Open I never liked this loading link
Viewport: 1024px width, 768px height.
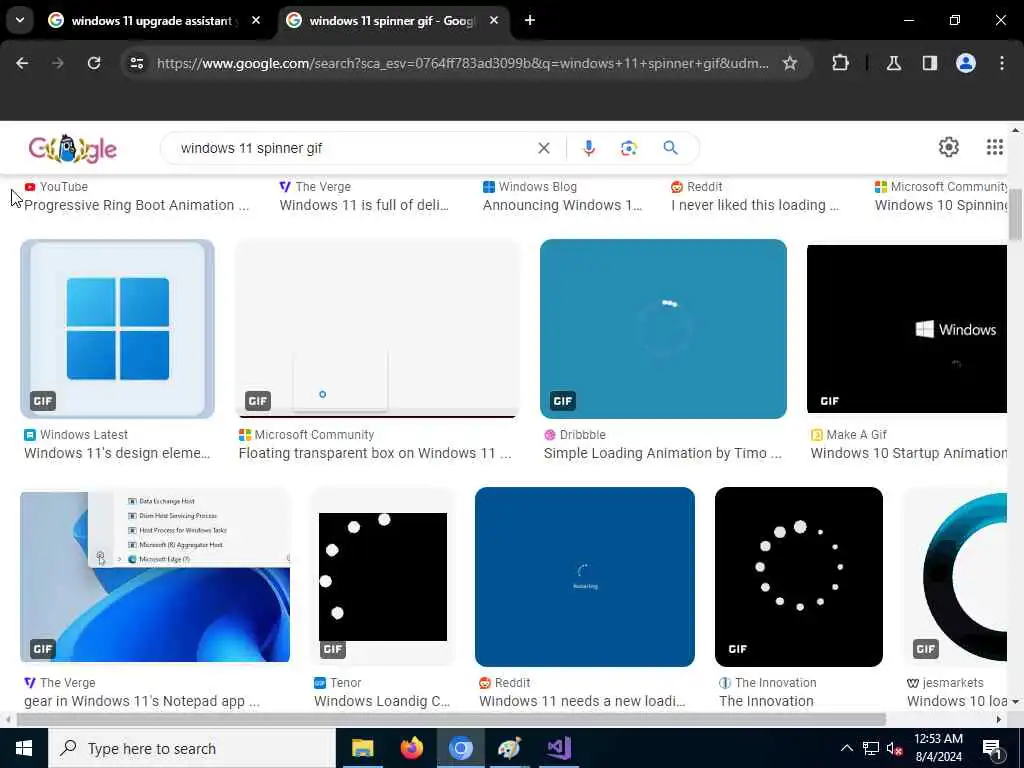(755, 205)
